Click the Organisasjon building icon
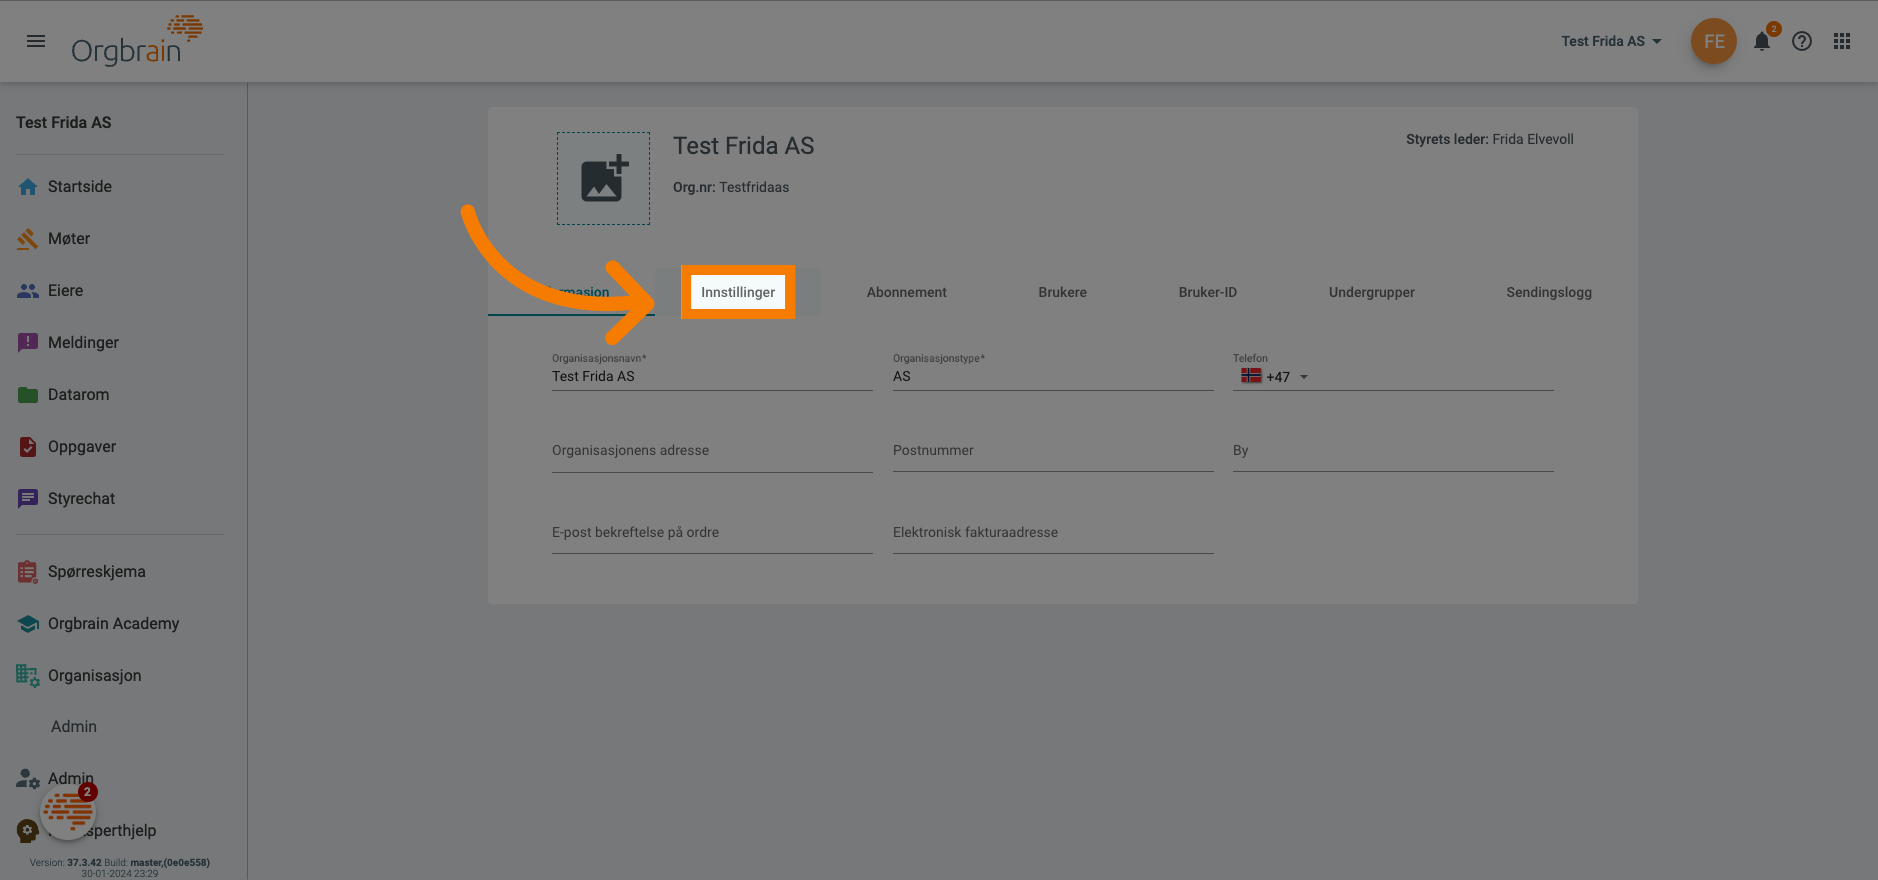Image resolution: width=1878 pixels, height=880 pixels. coord(28,676)
